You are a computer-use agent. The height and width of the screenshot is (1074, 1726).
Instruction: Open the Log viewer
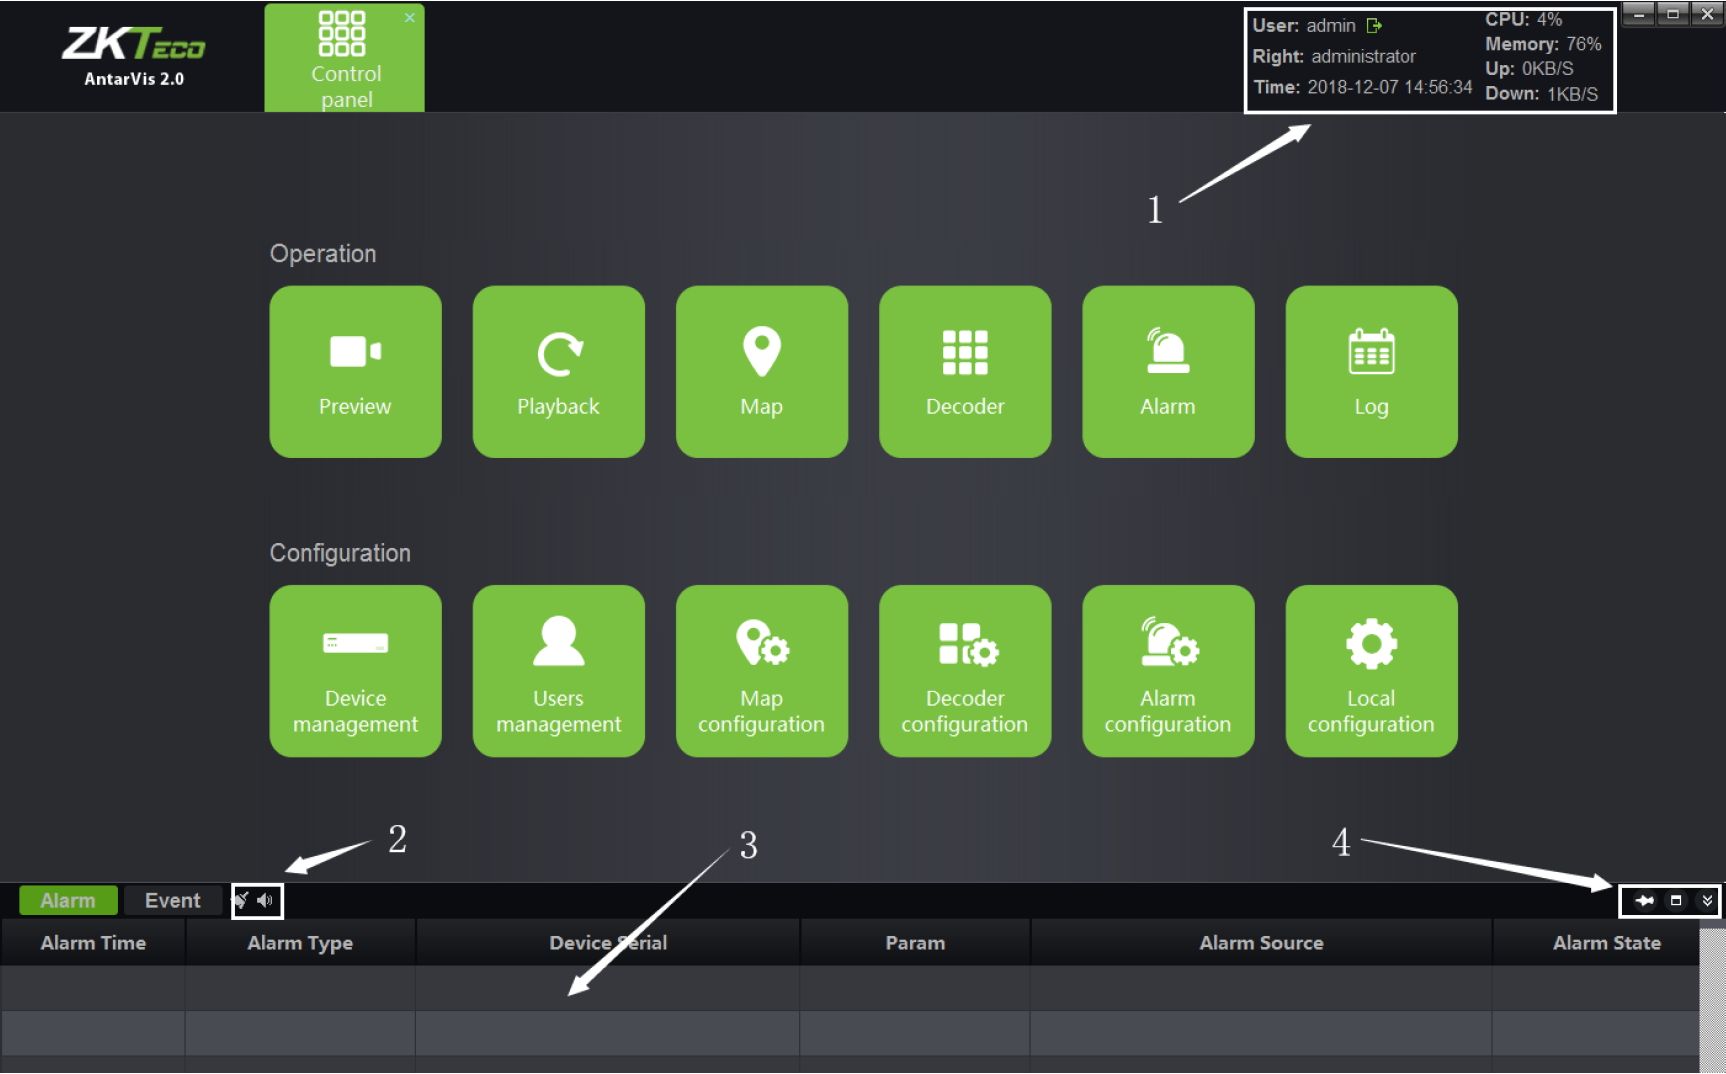(x=1370, y=372)
